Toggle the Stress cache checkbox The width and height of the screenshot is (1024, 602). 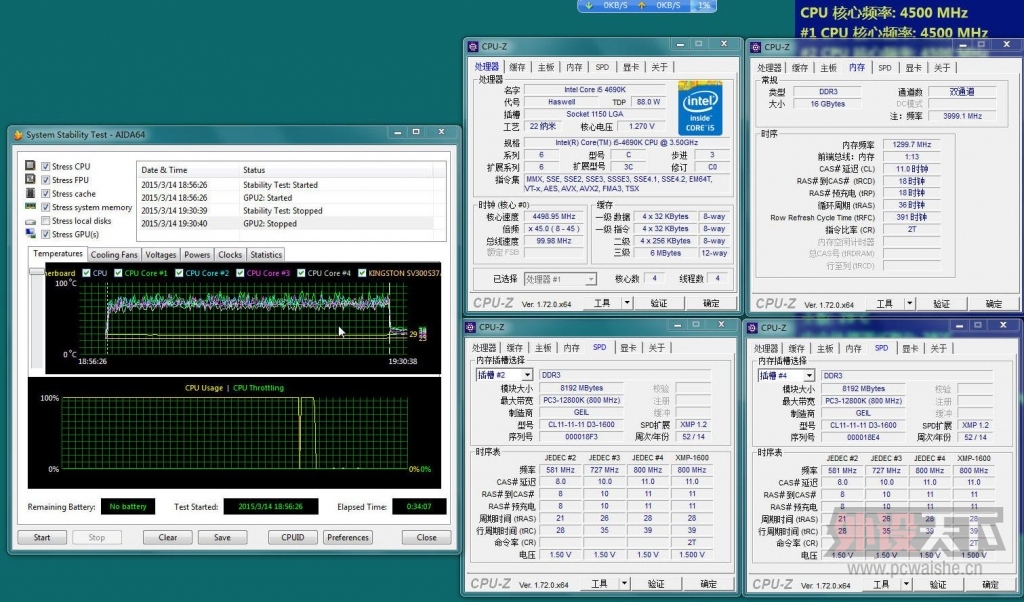pos(46,194)
